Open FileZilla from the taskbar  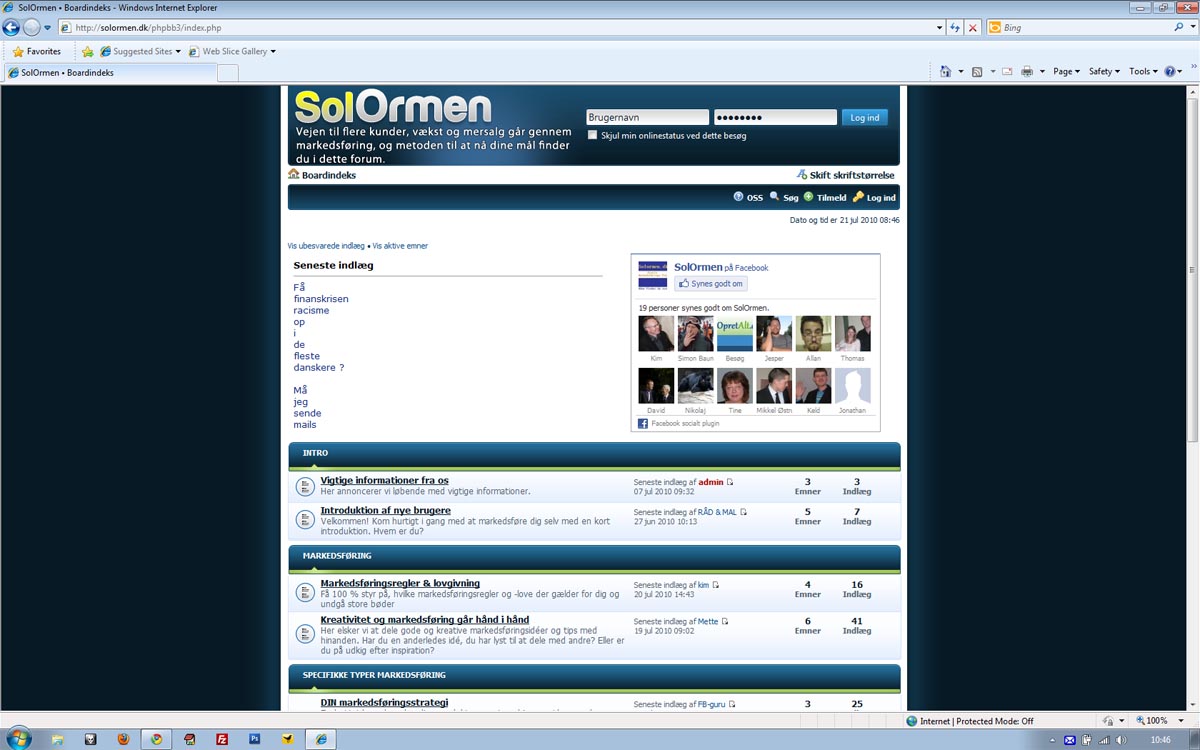pyautogui.click(x=222, y=739)
